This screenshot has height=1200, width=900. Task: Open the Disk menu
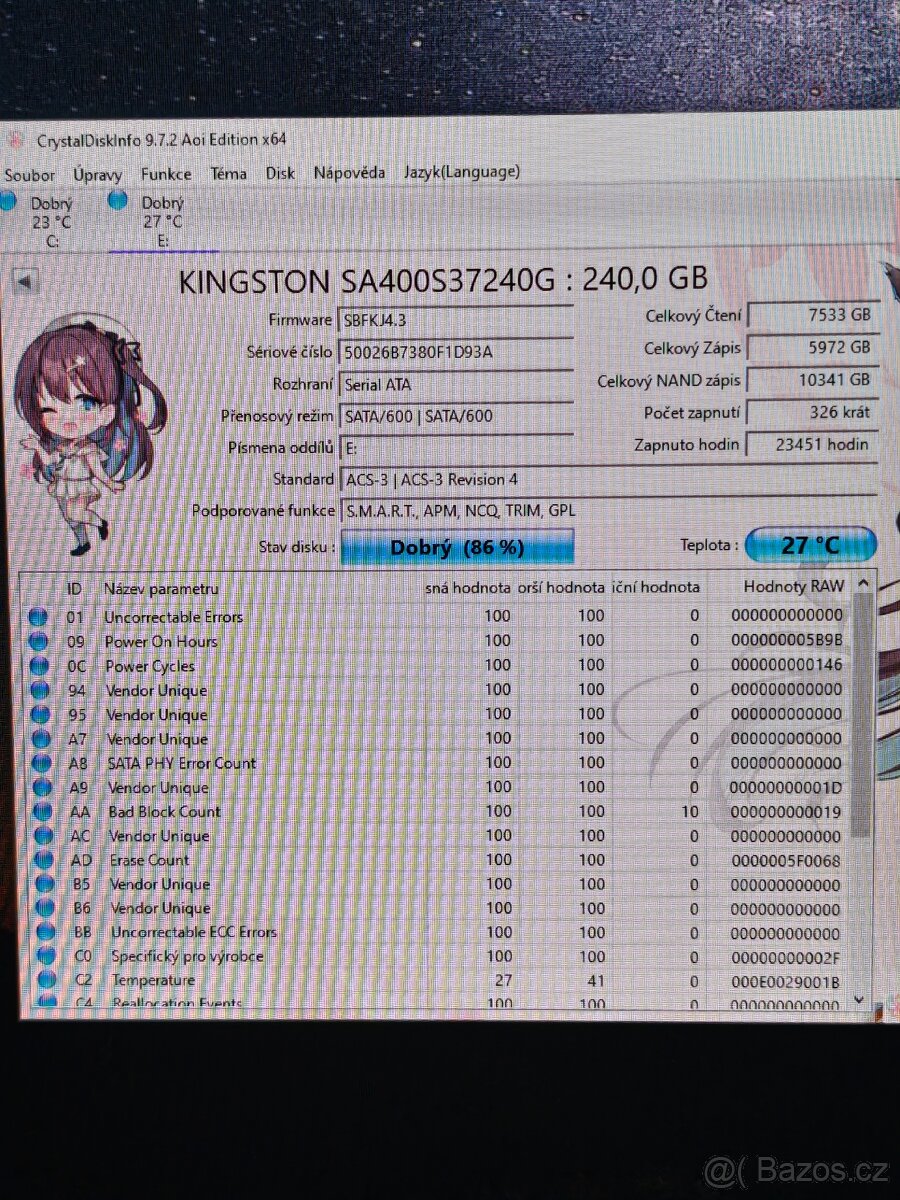click(x=279, y=174)
